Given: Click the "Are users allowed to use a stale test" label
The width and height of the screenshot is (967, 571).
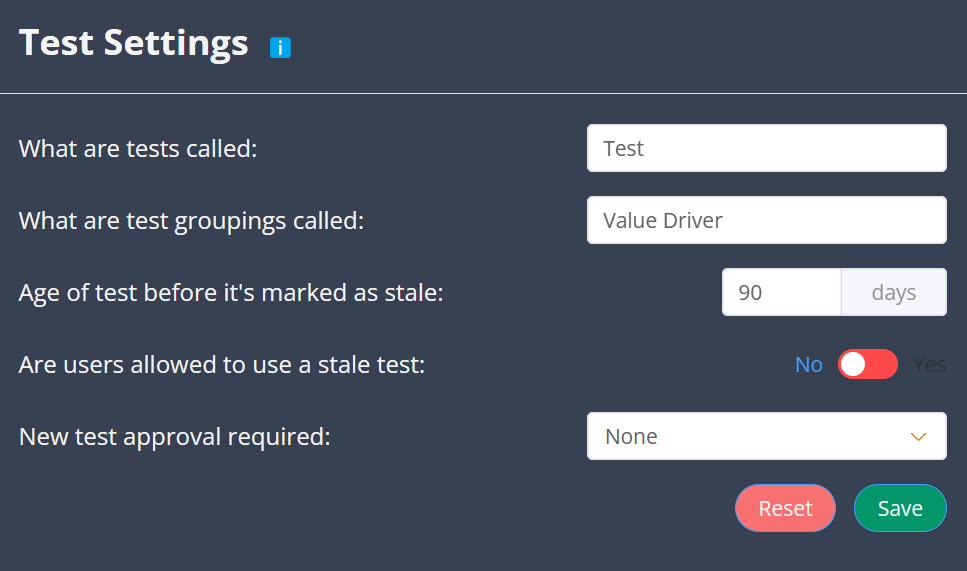Looking at the screenshot, I should coord(222,365).
